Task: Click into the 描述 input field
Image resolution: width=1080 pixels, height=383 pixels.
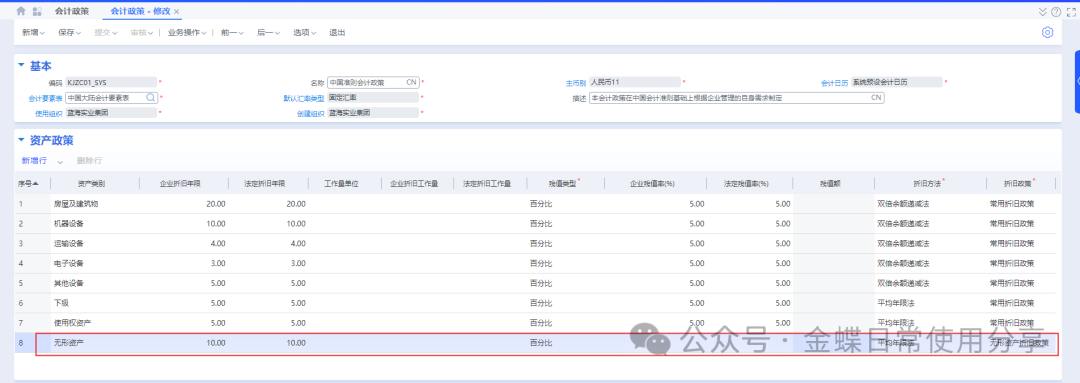Action: click(x=736, y=98)
